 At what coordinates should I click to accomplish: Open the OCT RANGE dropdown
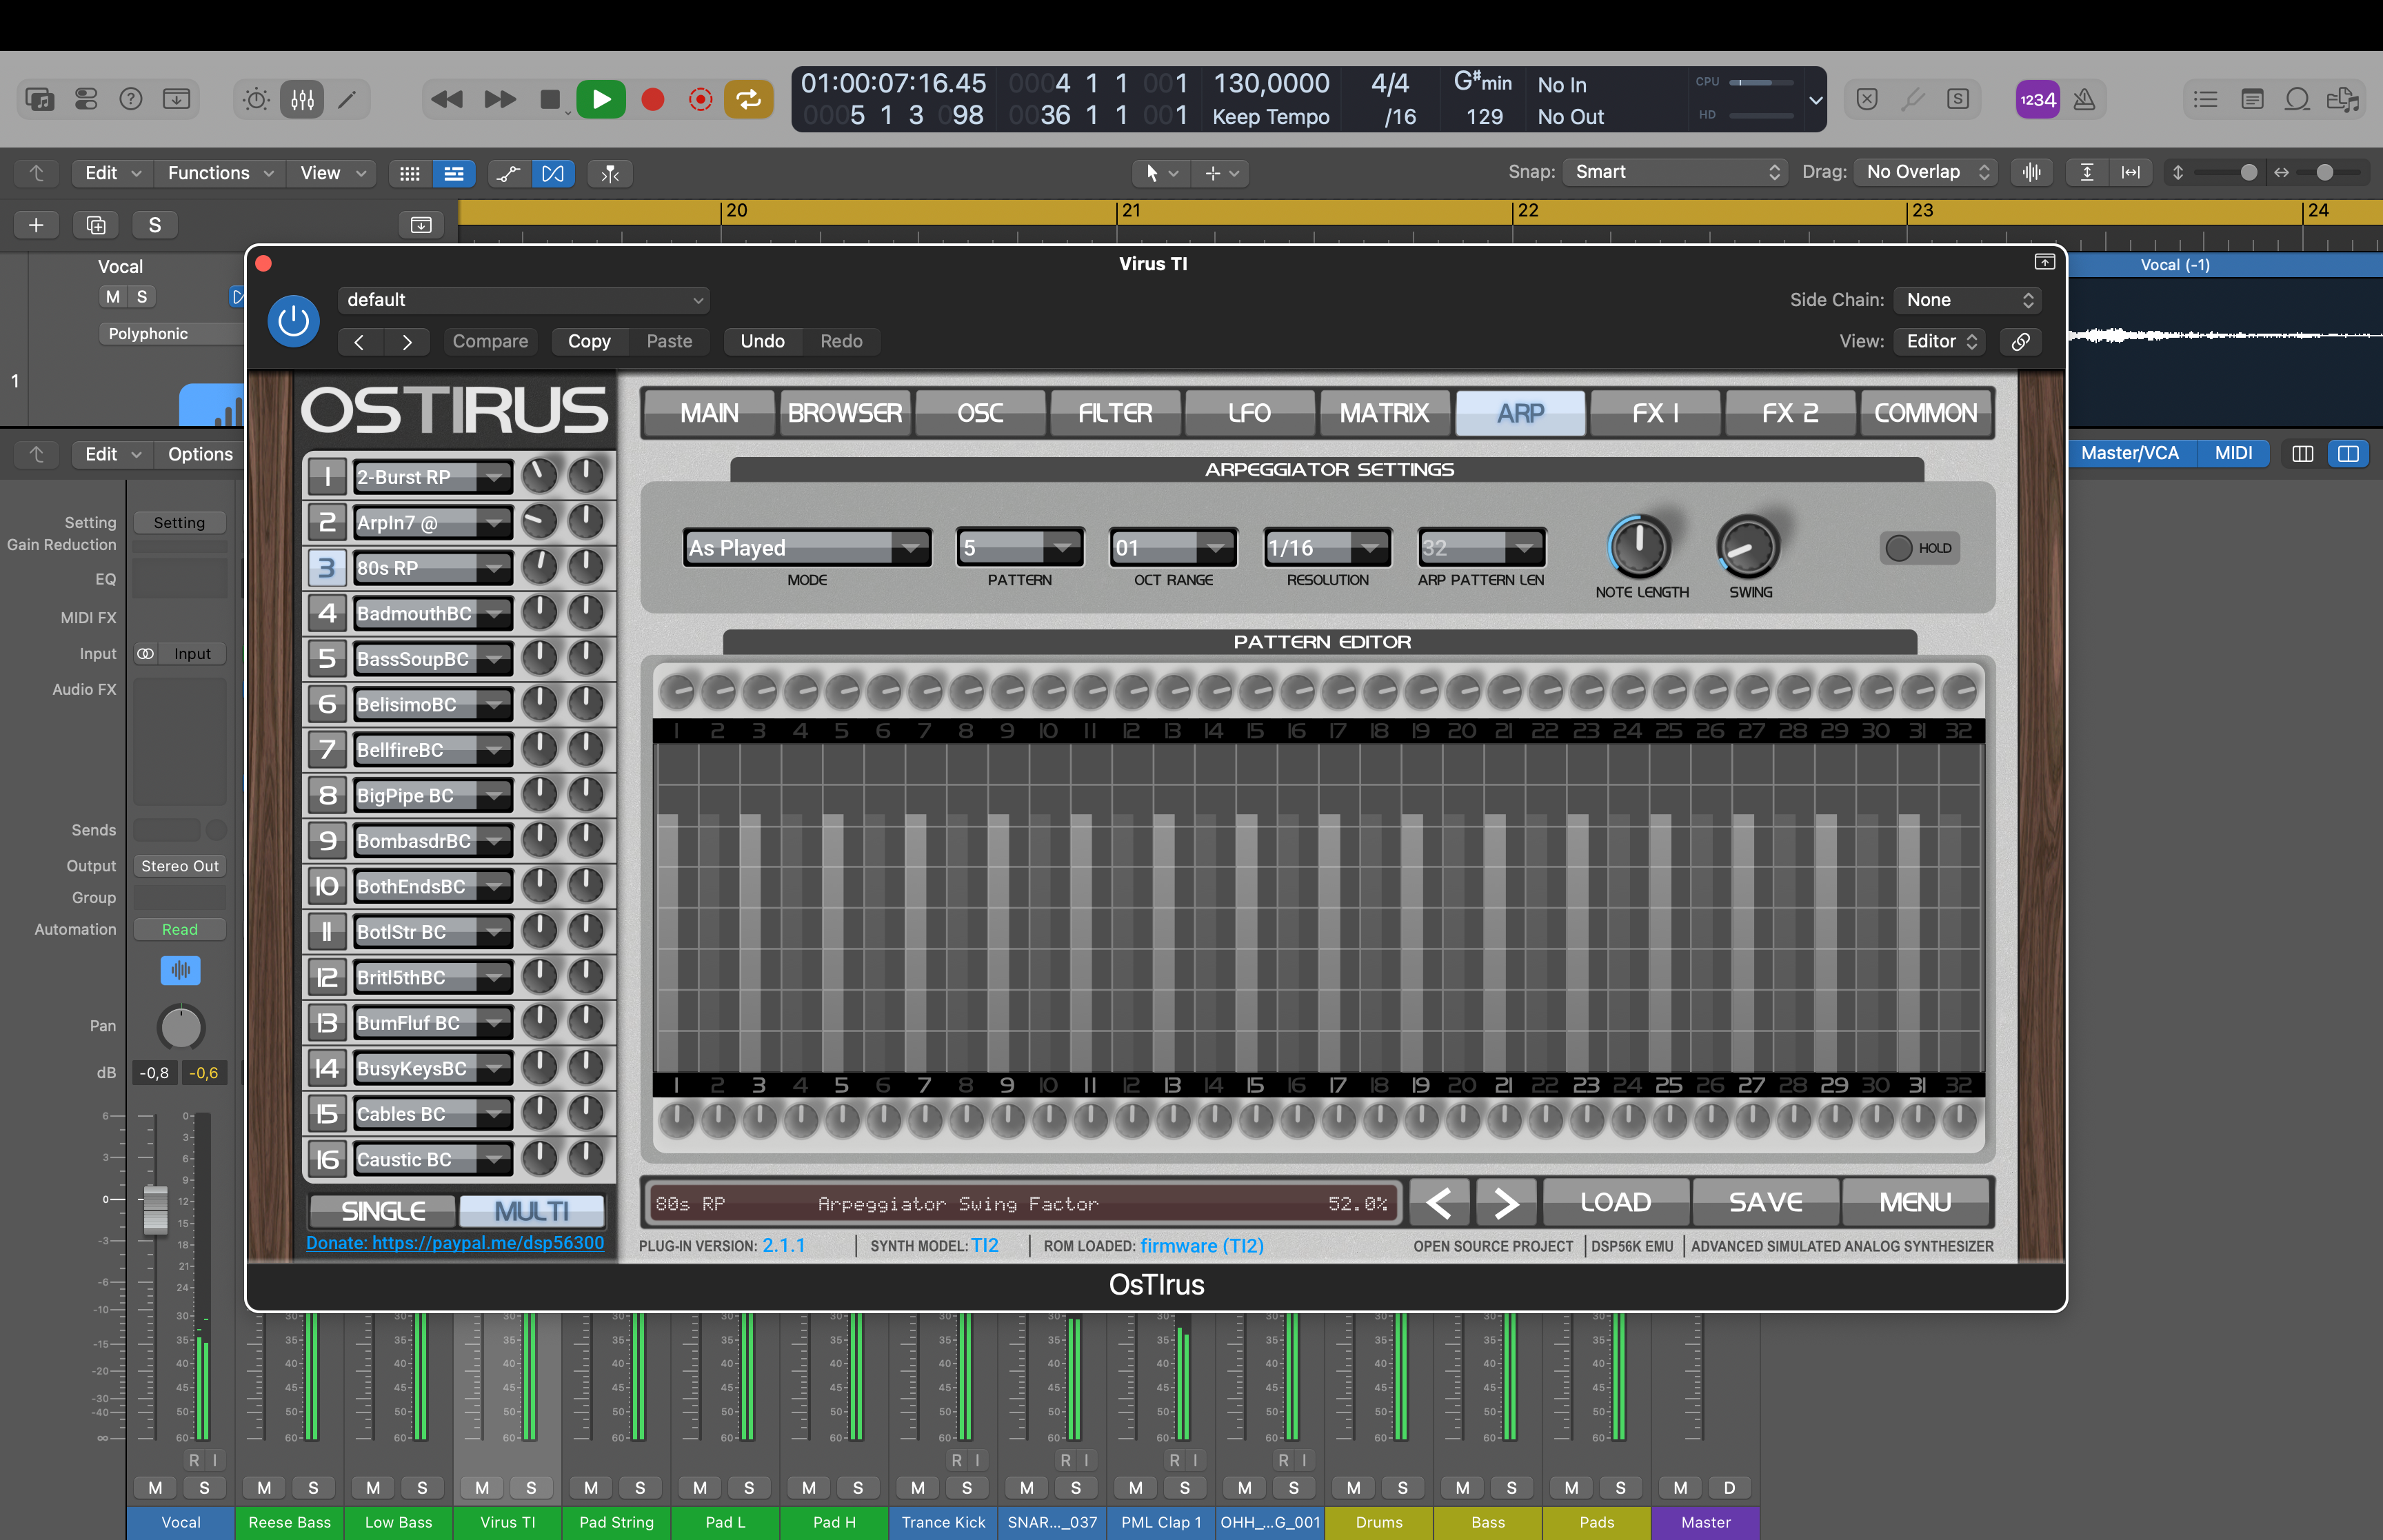(x=1173, y=548)
